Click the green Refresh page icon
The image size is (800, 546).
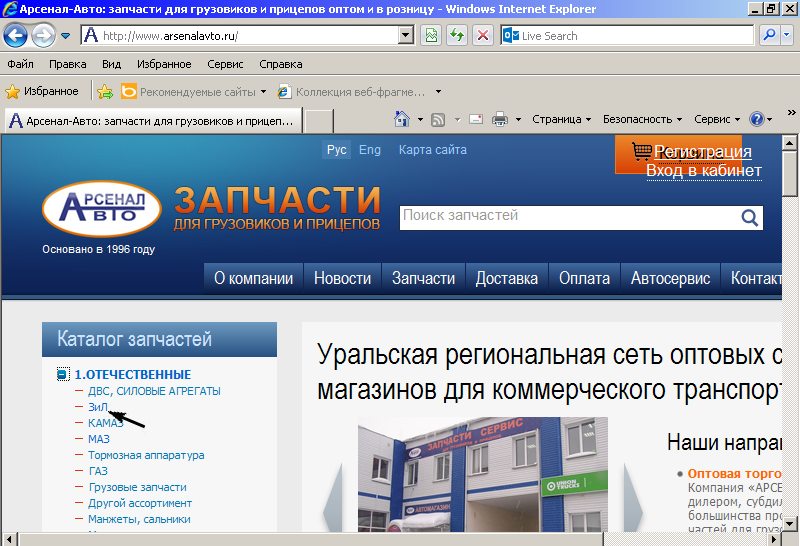457,35
